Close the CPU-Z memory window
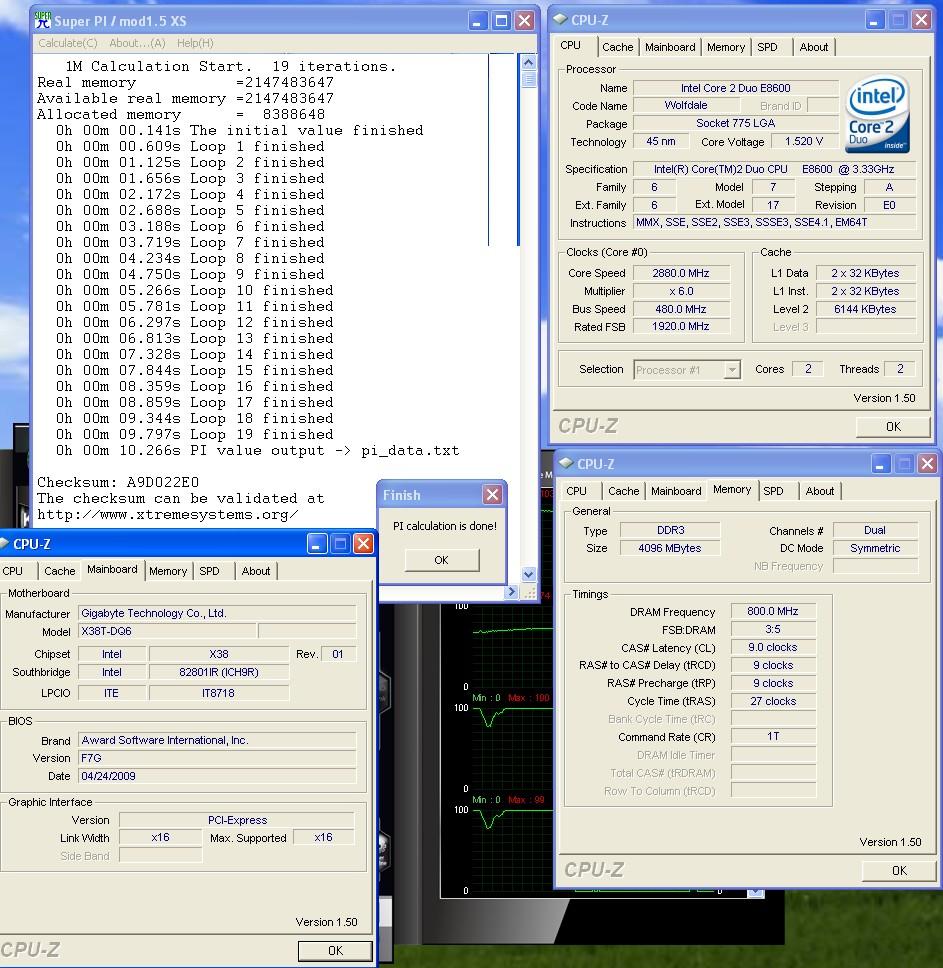The width and height of the screenshot is (943, 968). pyautogui.click(x=928, y=464)
